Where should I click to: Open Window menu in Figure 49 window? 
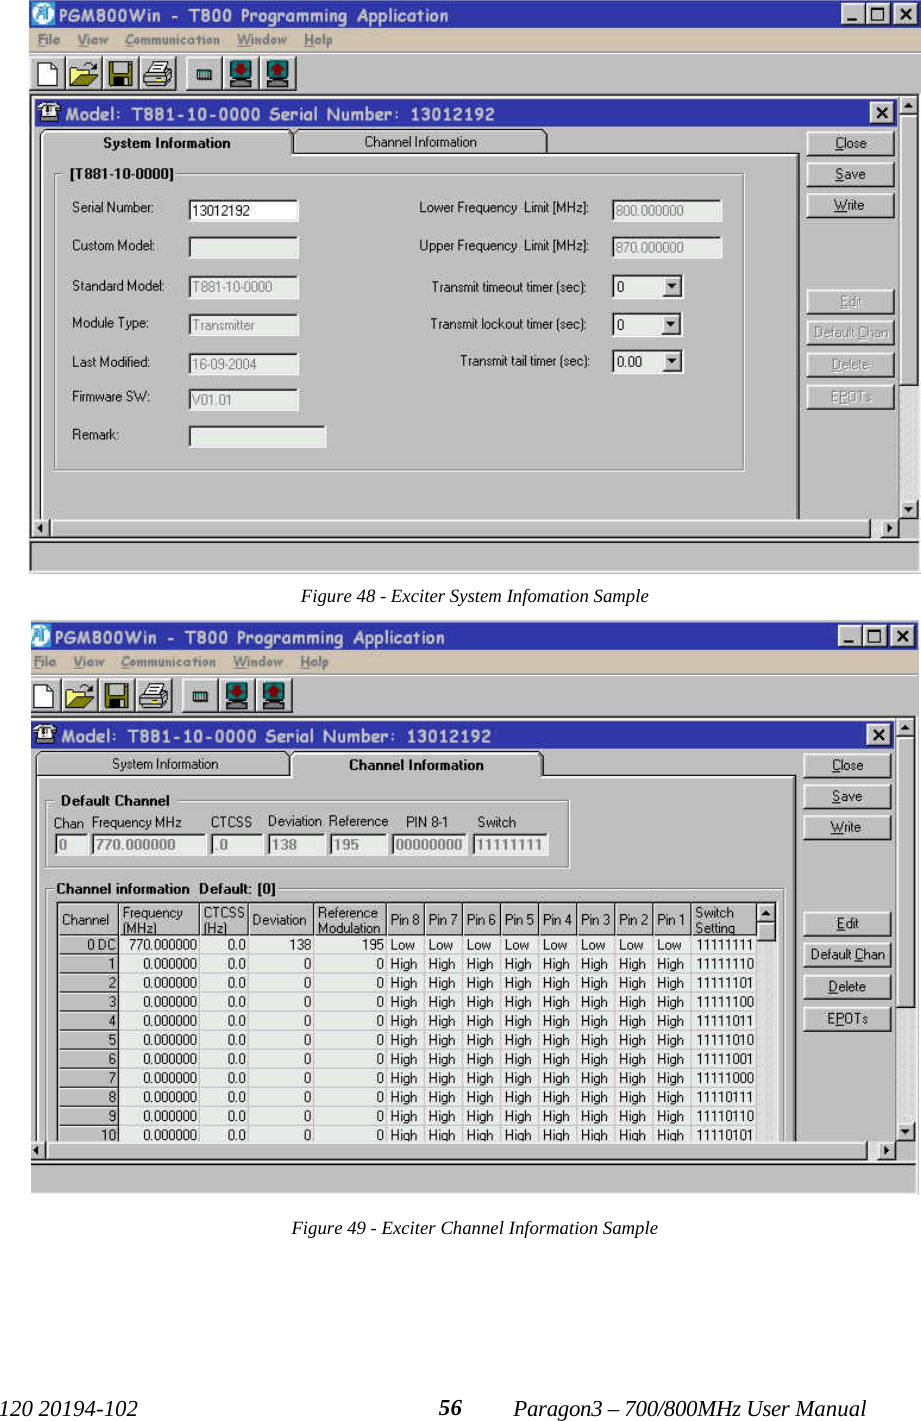(258, 662)
